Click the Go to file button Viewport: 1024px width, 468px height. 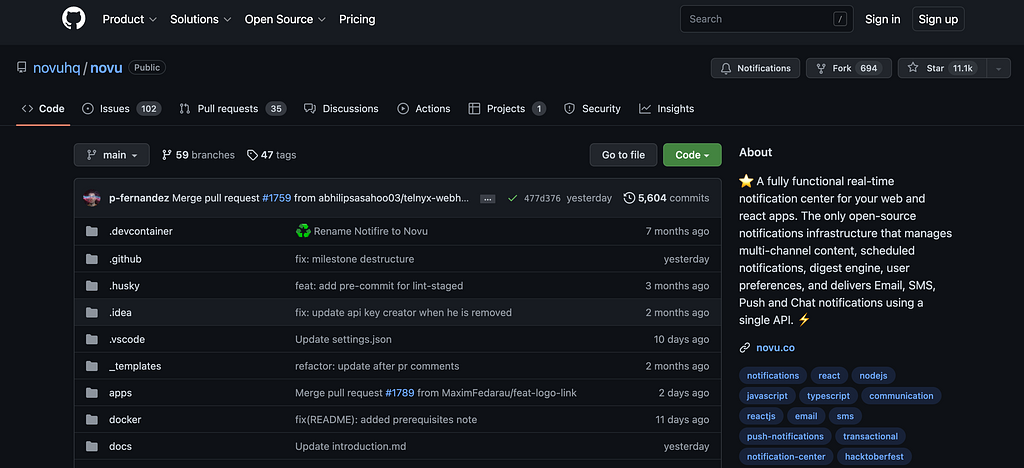tap(623, 155)
